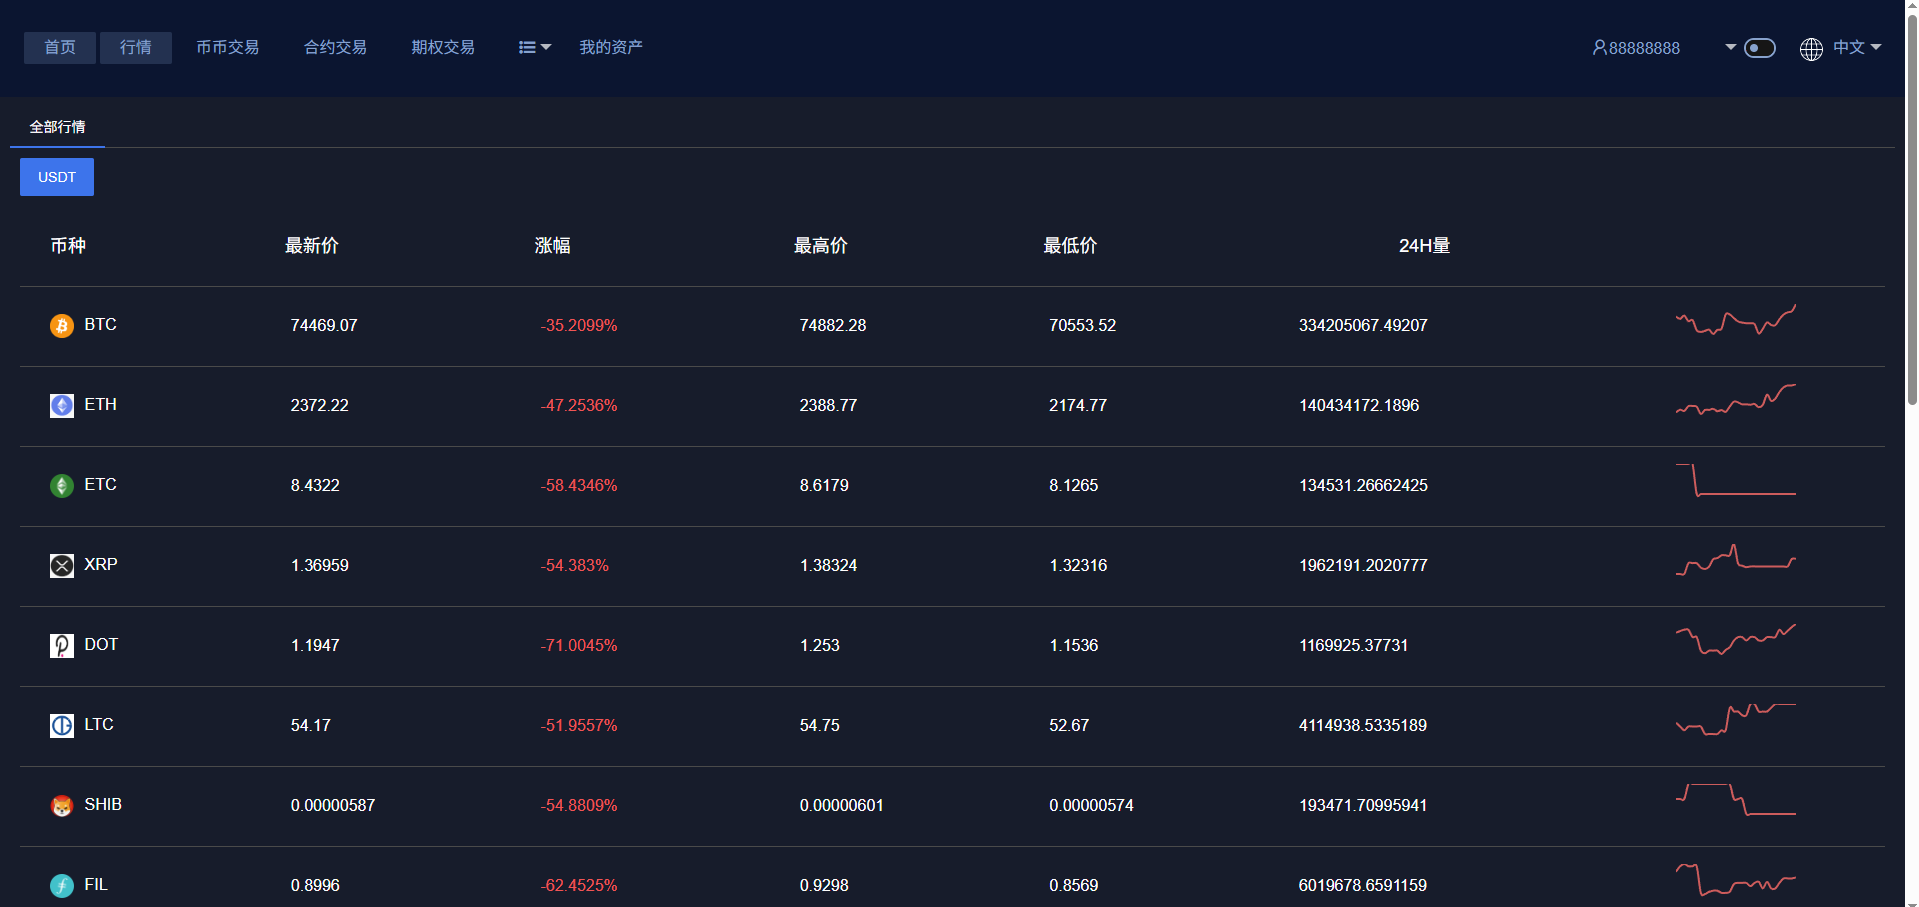Click BTC latest price 74469.07
The width and height of the screenshot is (1919, 907).
(324, 326)
